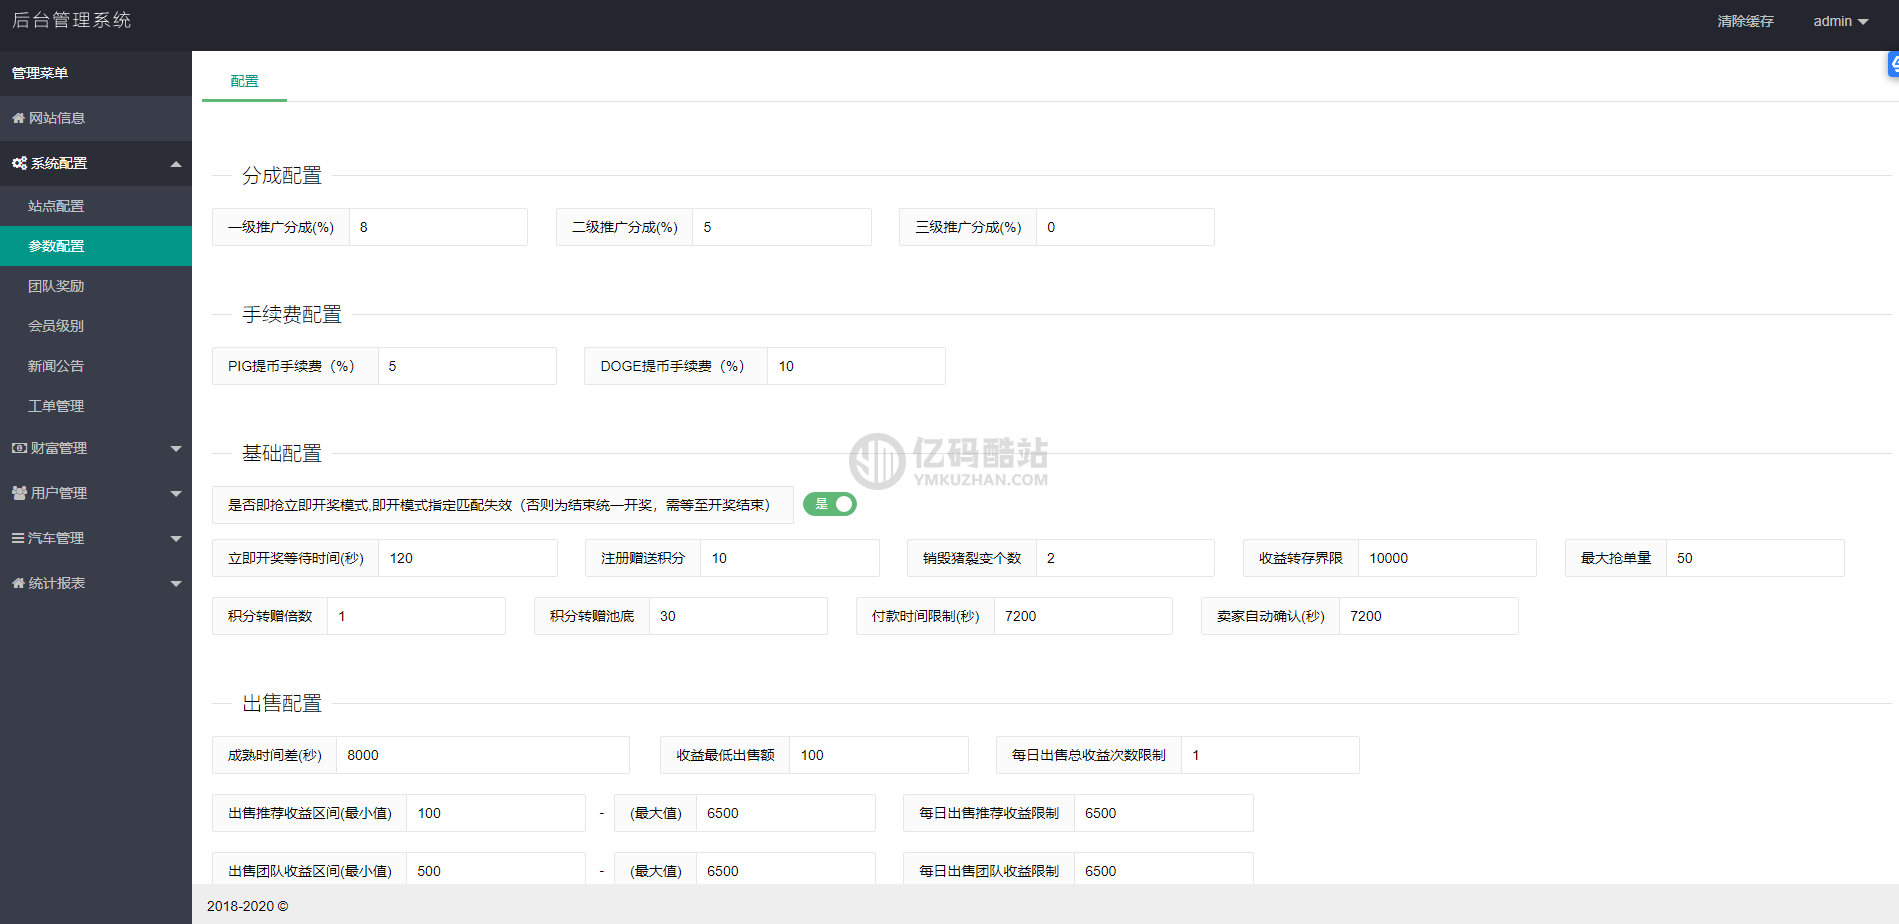Click the 出售推荐收益区间(最小值) input field
This screenshot has width=1899, height=924.
(x=496, y=813)
